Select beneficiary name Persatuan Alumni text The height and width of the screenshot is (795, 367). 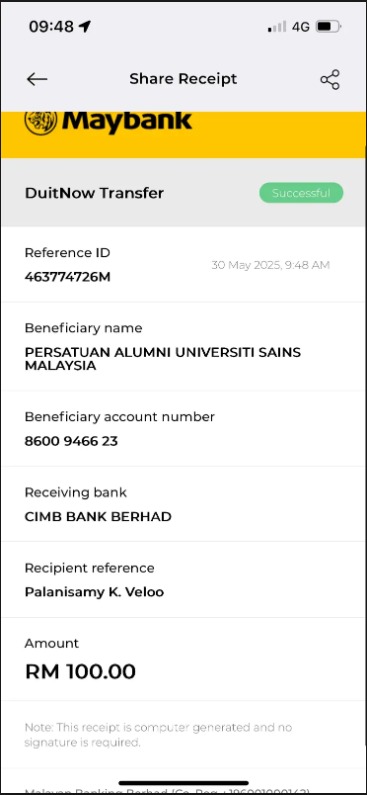click(162, 358)
